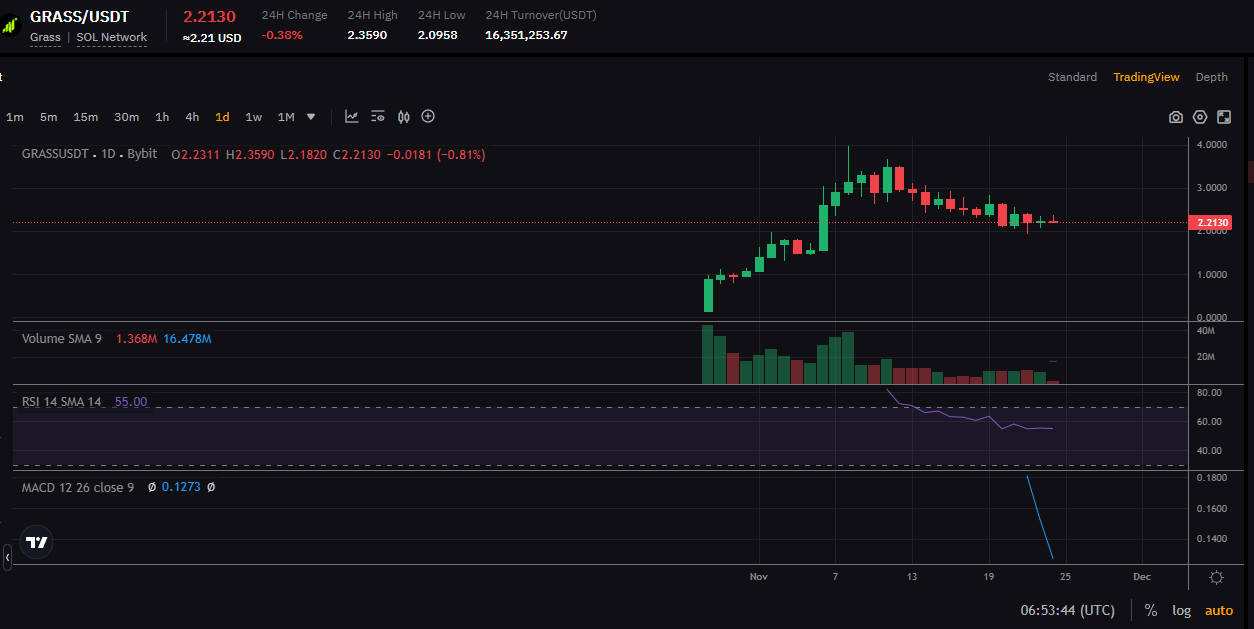Click the volume value 1.368M
The width and height of the screenshot is (1254, 629).
pyautogui.click(x=136, y=339)
